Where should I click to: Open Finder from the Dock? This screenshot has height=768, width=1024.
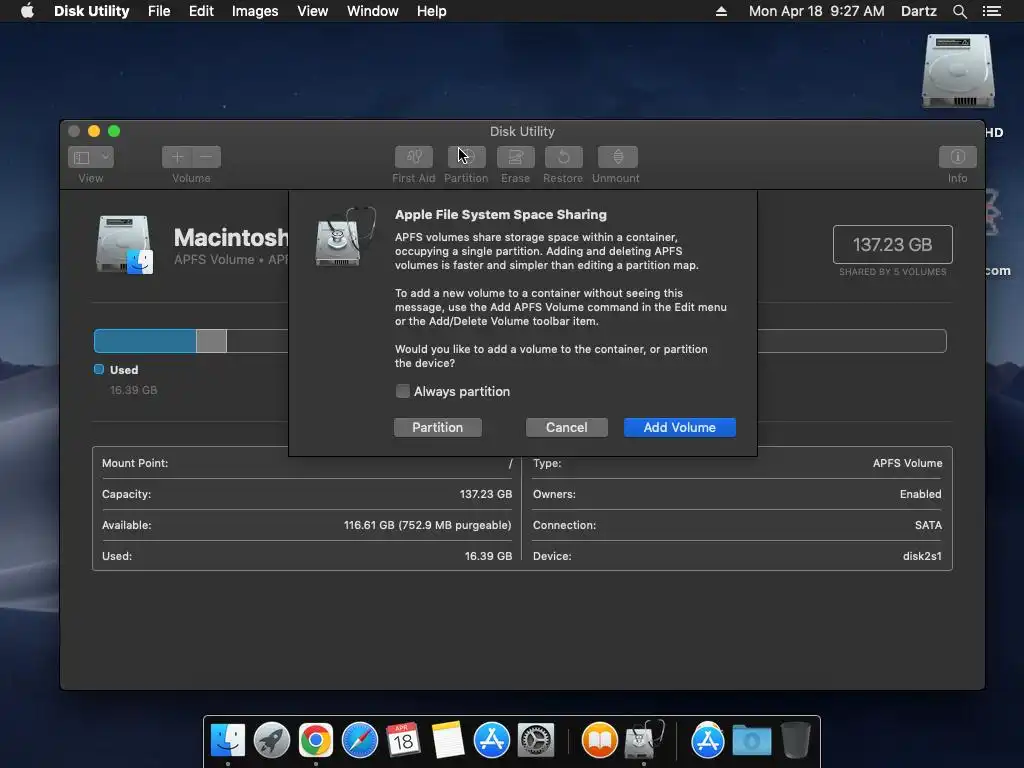click(227, 741)
